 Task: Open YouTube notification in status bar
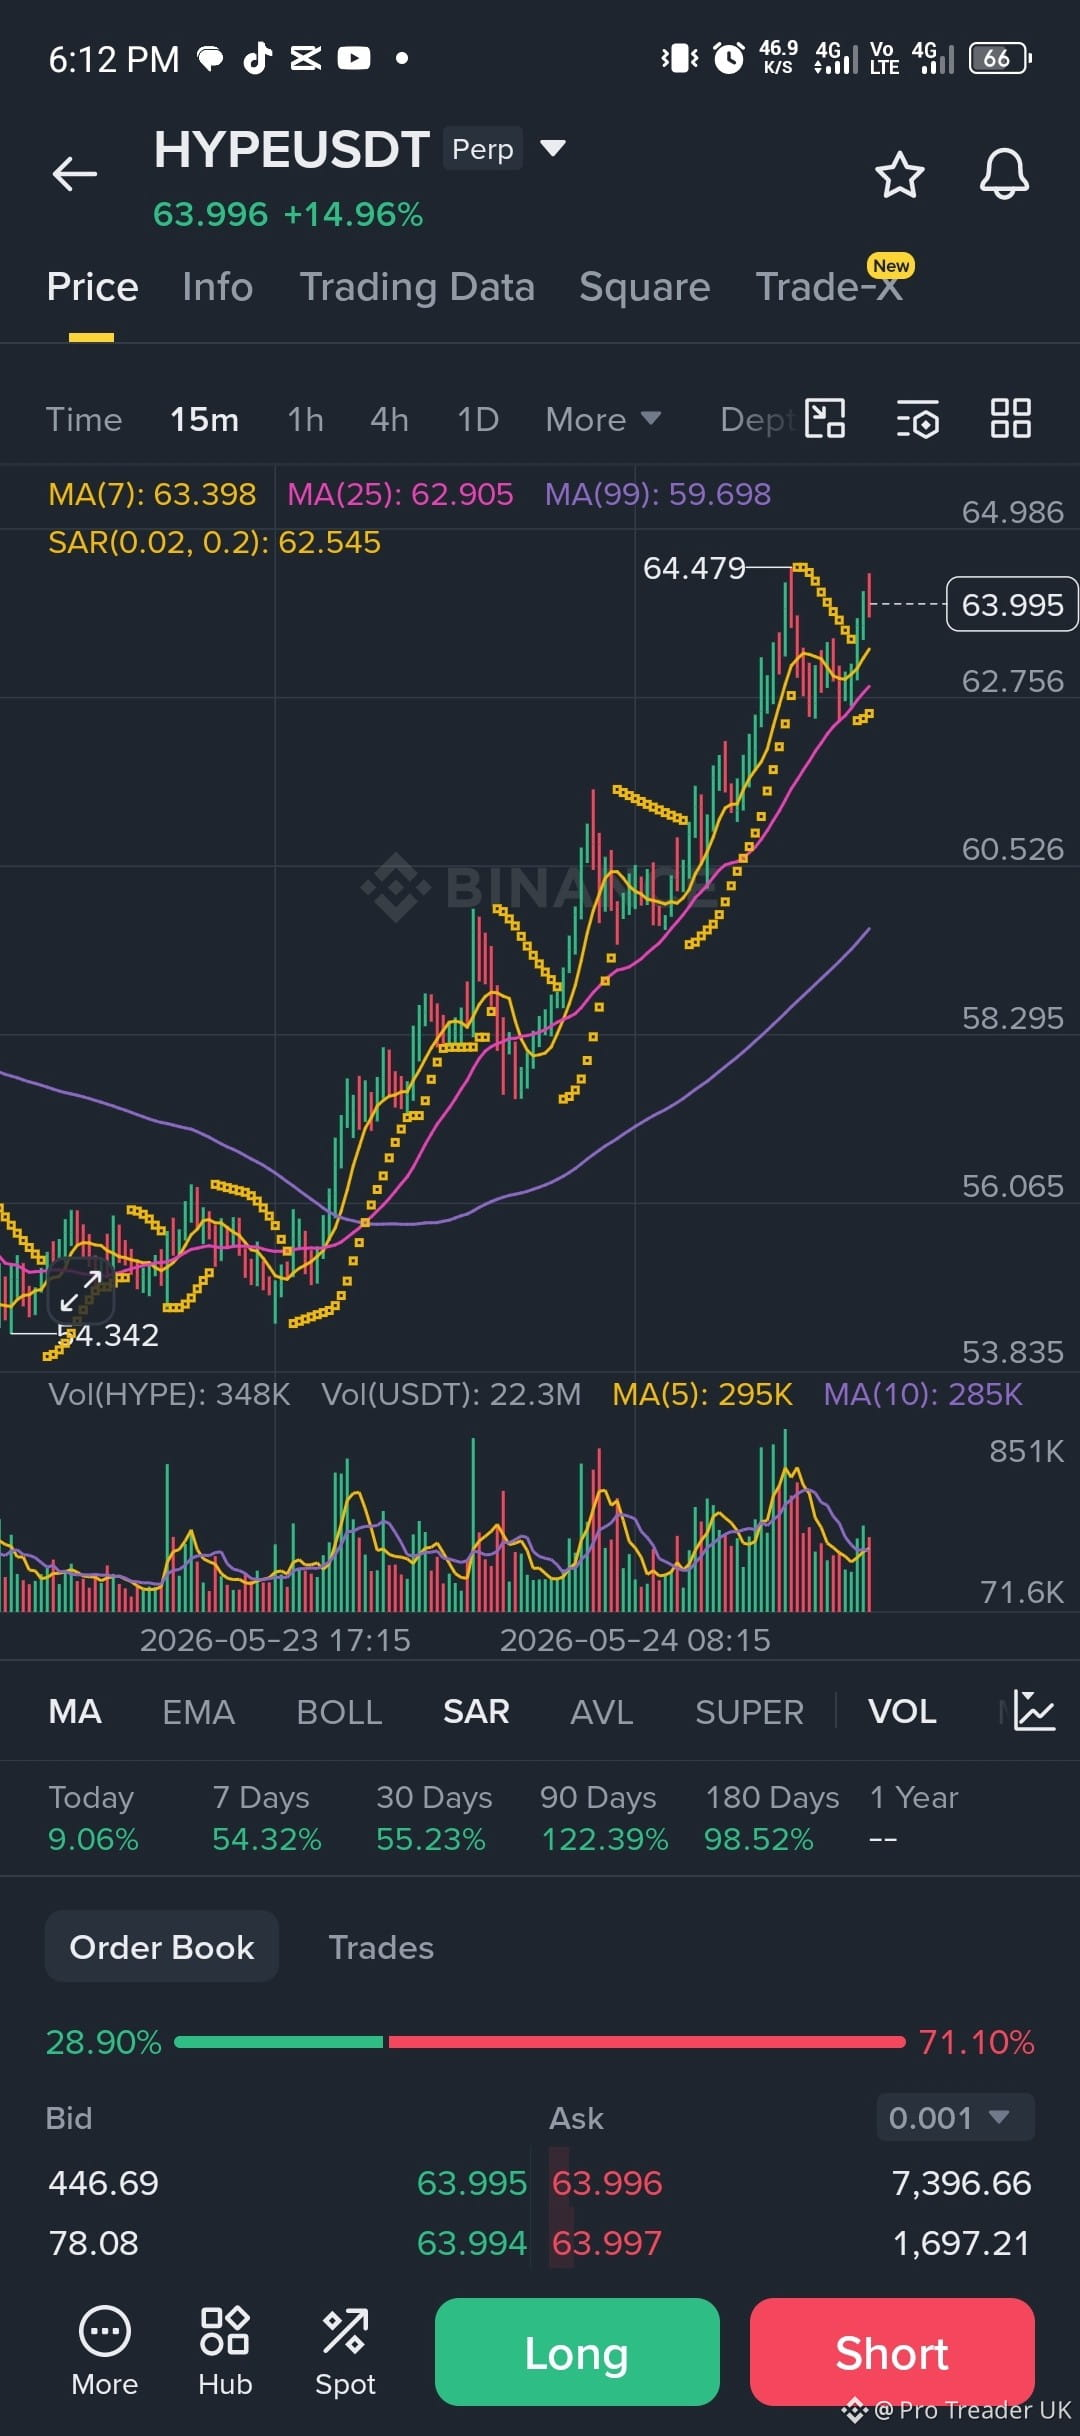click(x=354, y=58)
